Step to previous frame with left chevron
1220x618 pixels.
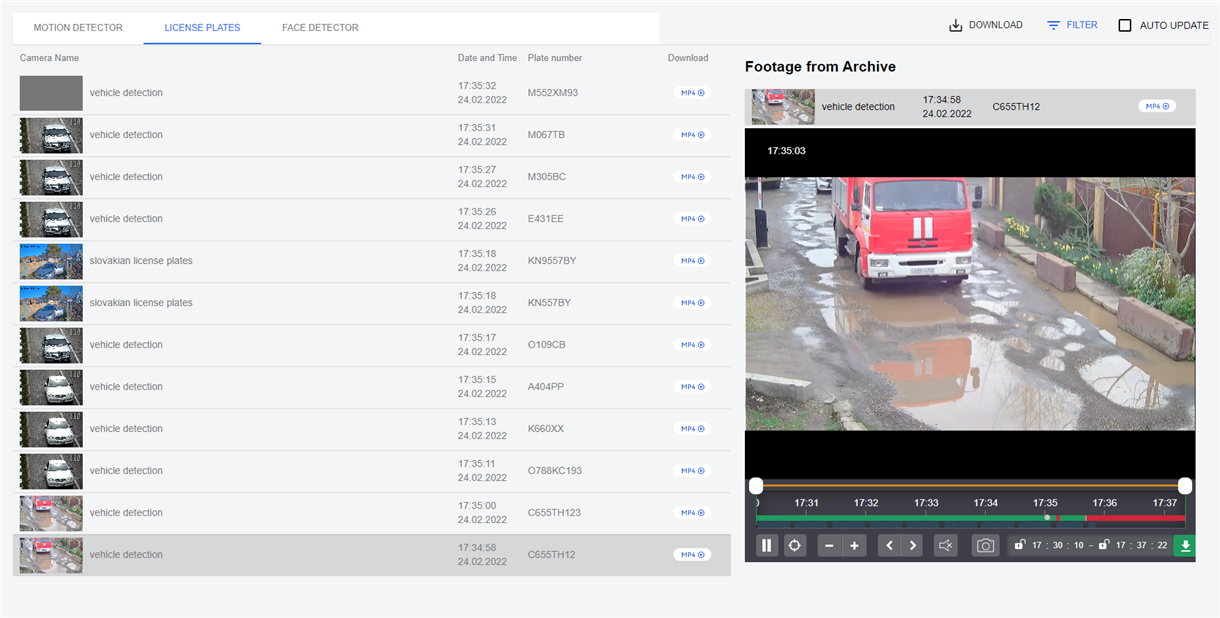tap(889, 546)
